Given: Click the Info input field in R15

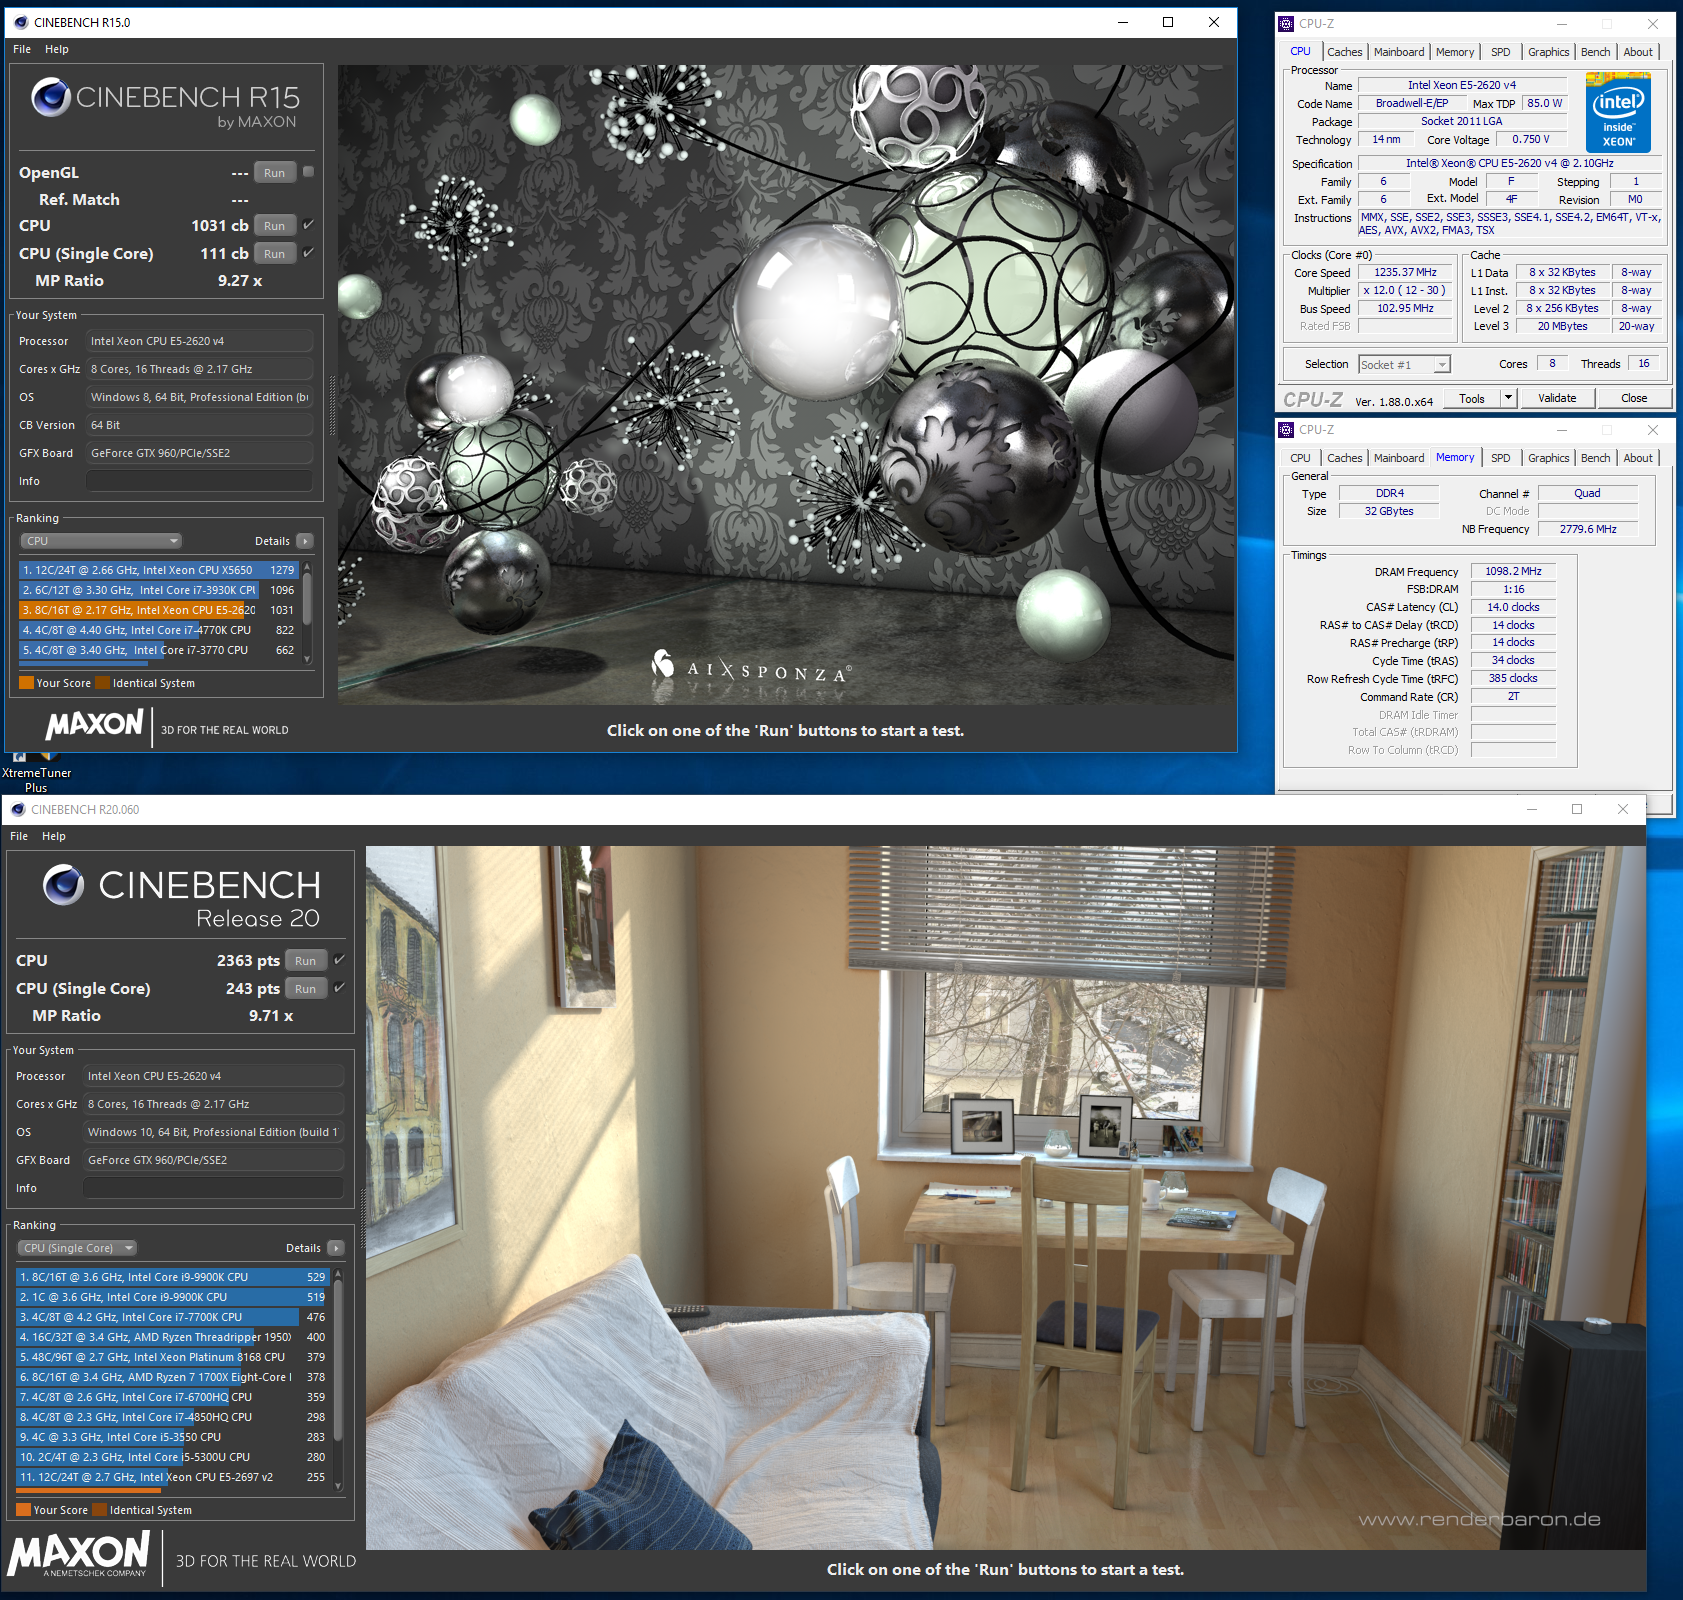Looking at the screenshot, I should click(199, 481).
